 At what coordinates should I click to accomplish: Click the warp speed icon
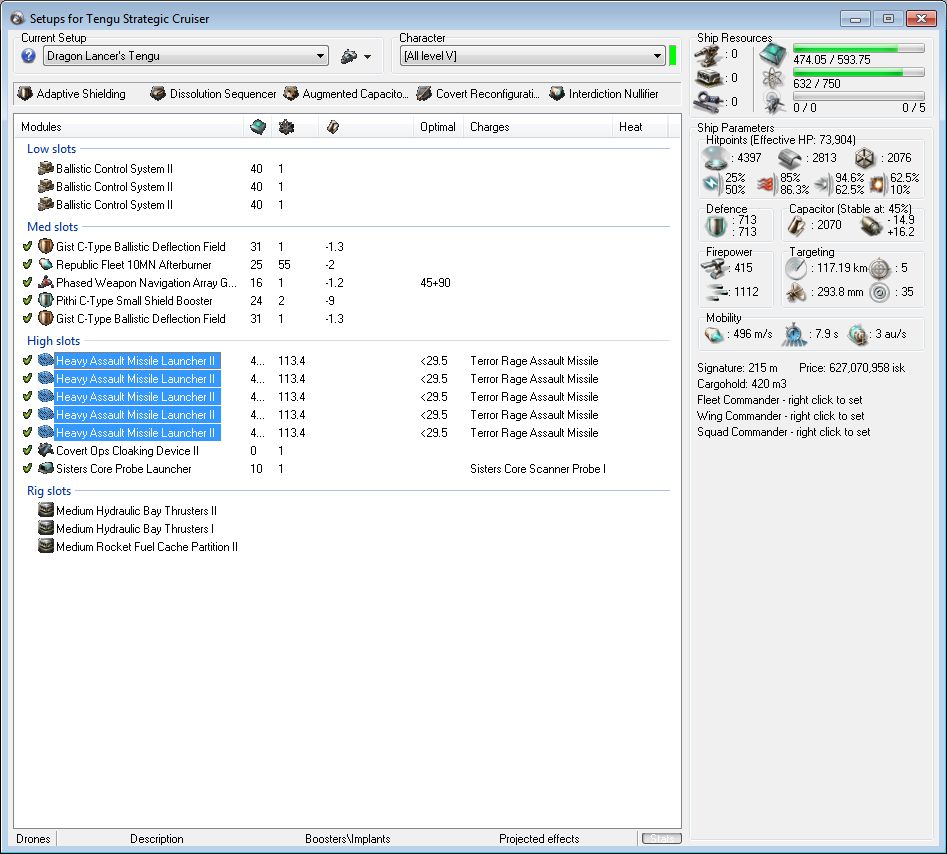[x=857, y=334]
